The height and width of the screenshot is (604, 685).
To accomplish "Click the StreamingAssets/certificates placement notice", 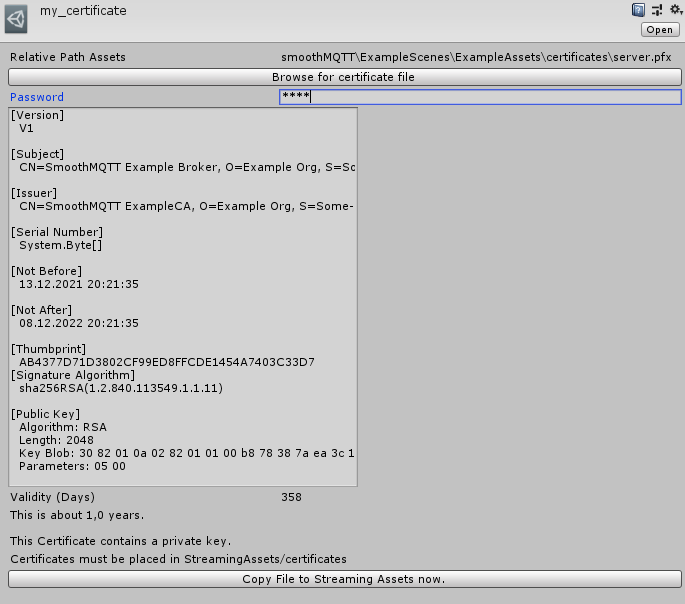I will click(178, 559).
